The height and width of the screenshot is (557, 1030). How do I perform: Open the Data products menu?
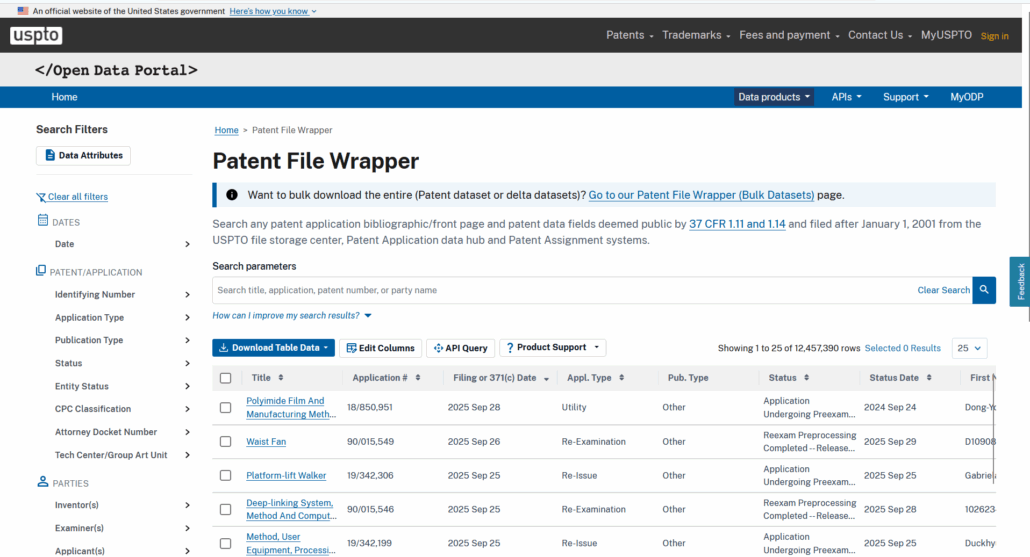point(774,97)
